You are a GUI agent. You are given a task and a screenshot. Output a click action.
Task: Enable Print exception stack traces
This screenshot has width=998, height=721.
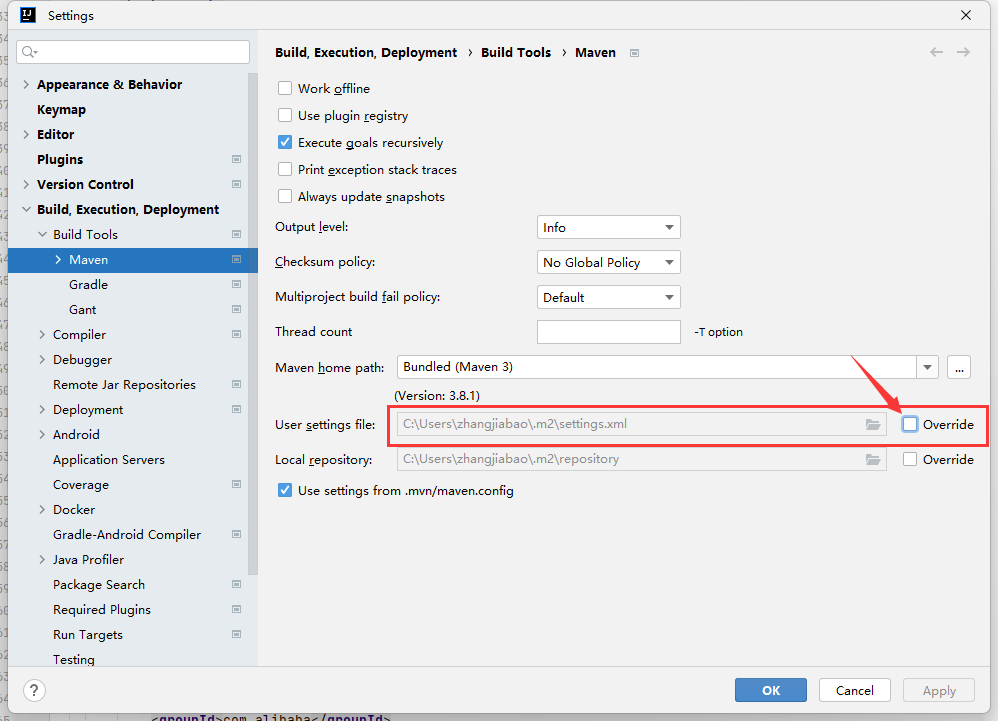pos(285,169)
